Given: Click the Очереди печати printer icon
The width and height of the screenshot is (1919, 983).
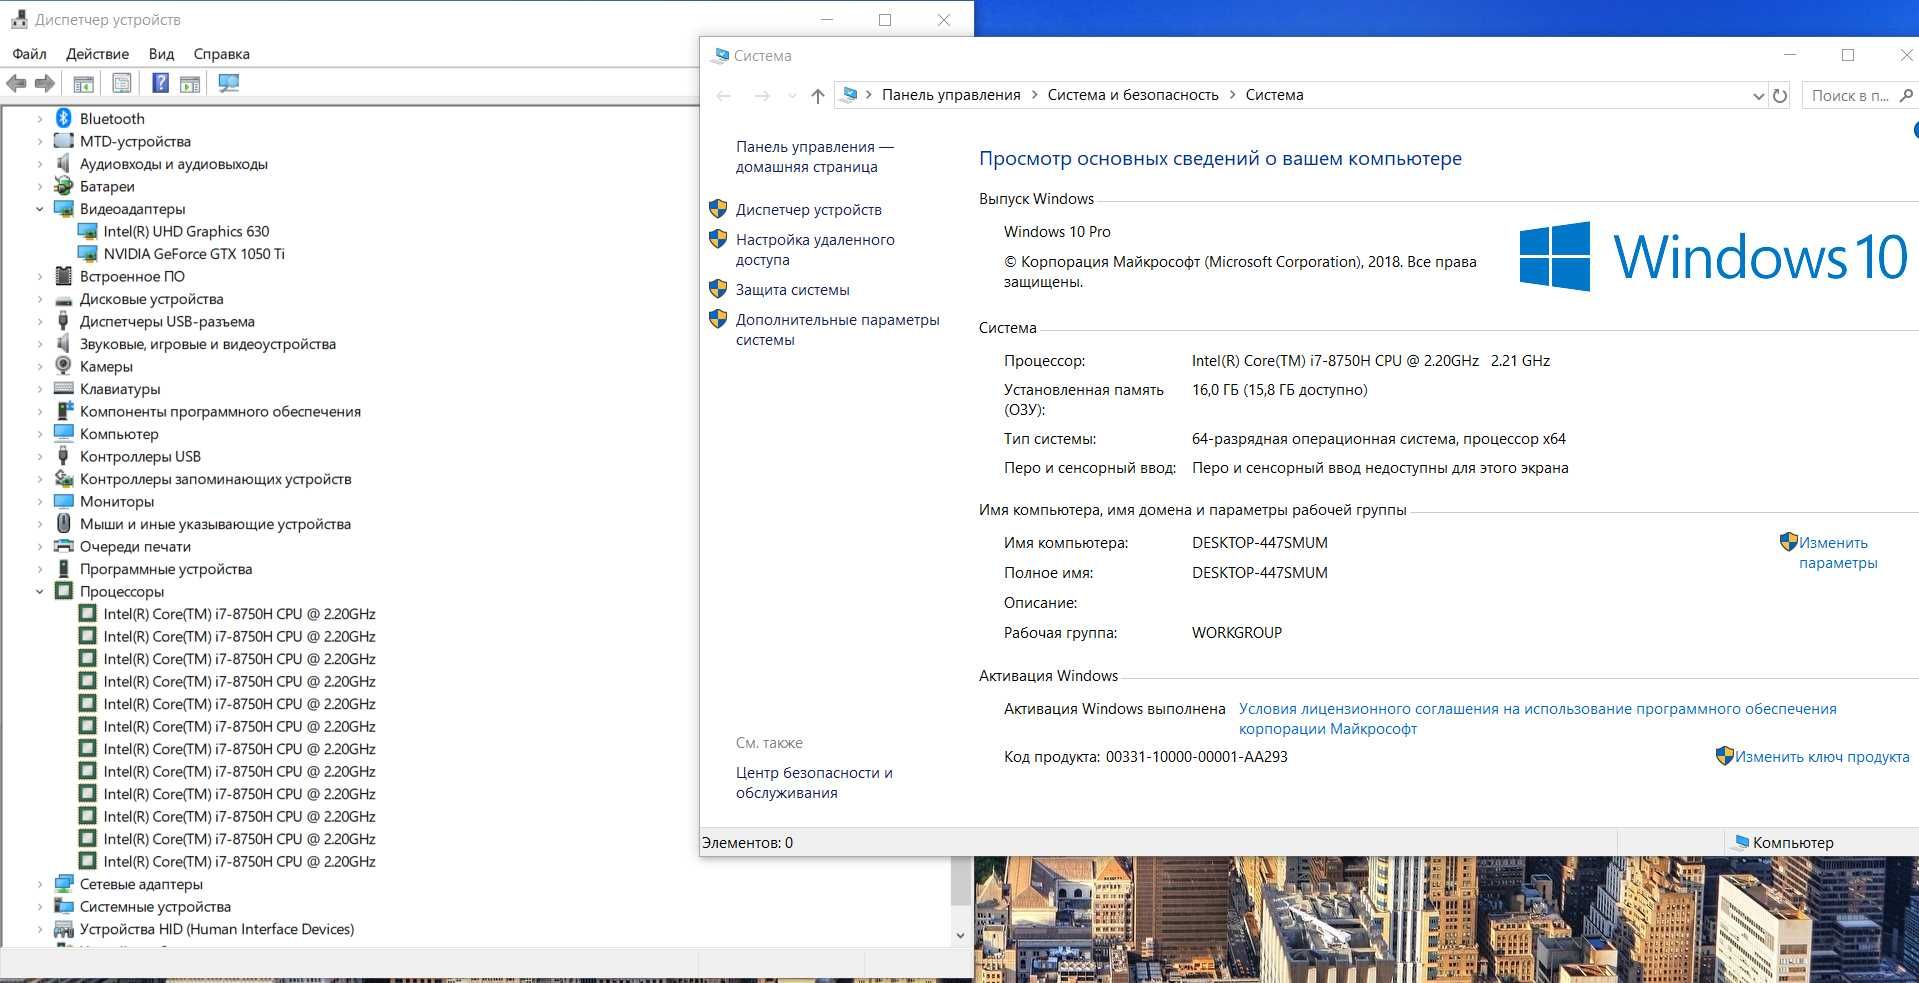Looking at the screenshot, I should [64, 546].
